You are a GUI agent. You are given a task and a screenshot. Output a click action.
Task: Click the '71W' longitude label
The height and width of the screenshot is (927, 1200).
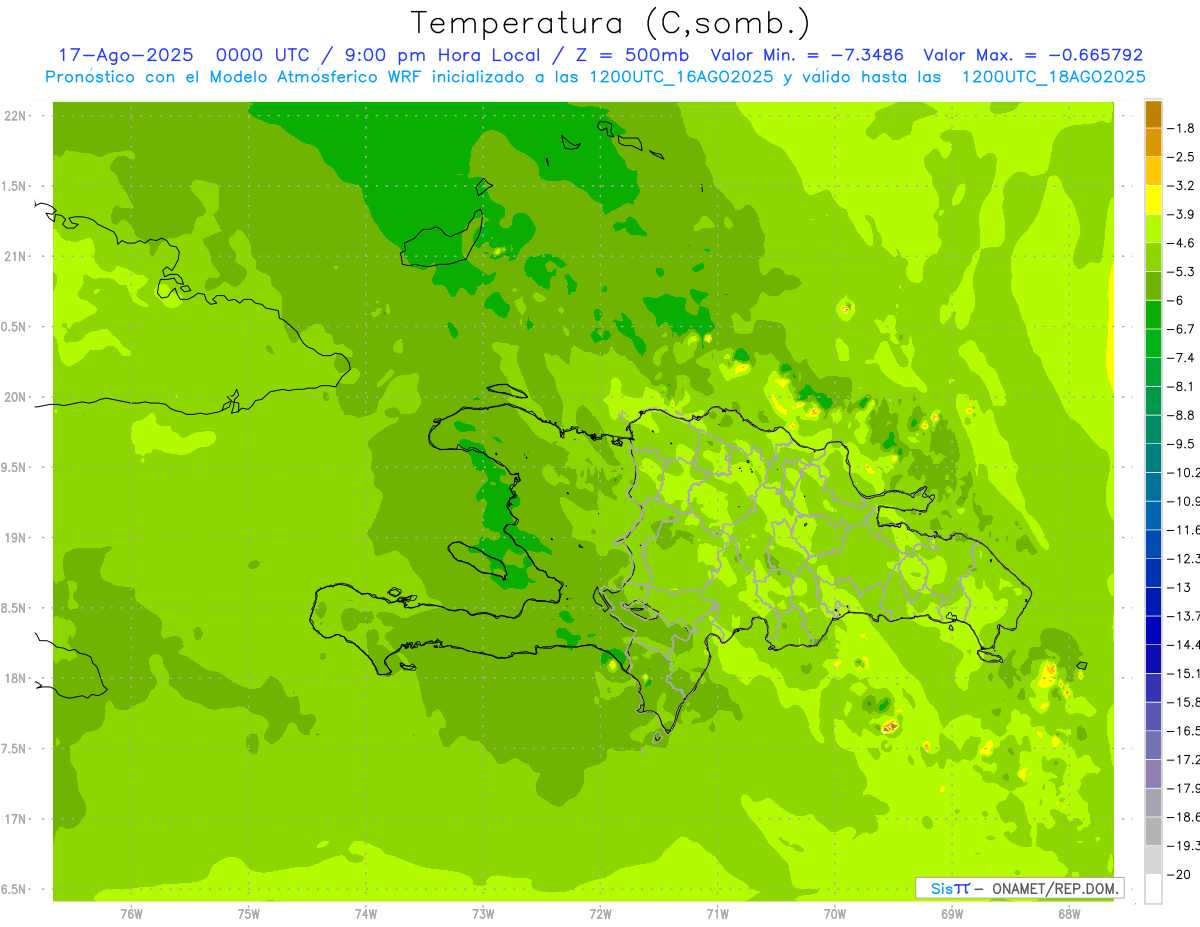pos(717,914)
